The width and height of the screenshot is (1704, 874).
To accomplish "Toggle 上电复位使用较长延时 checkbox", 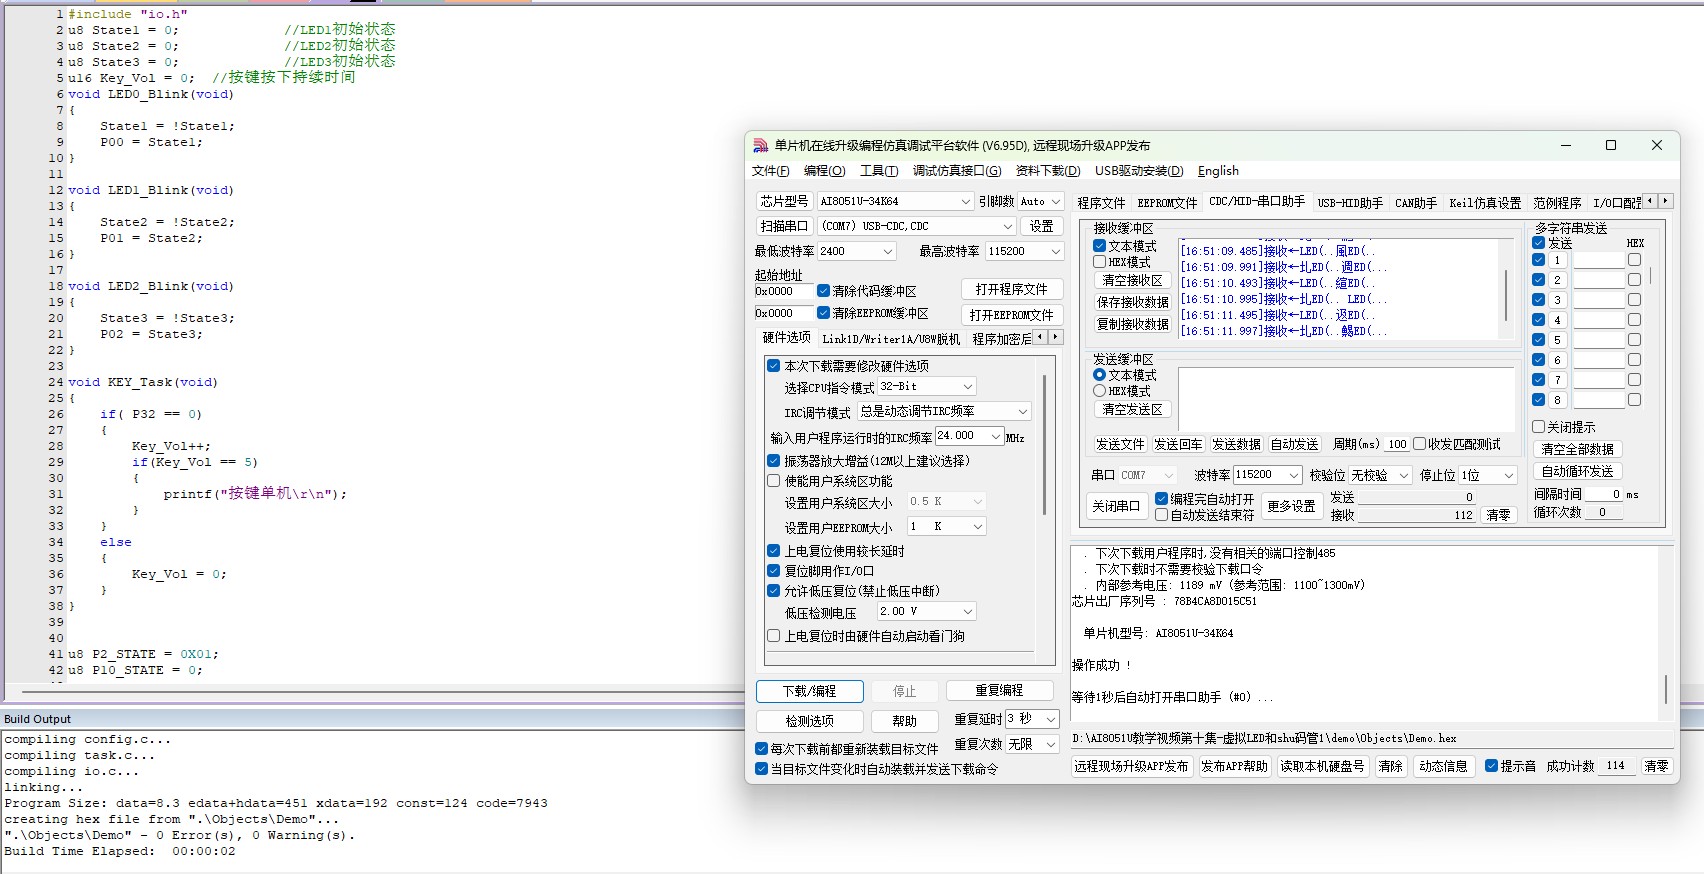I will 773,551.
